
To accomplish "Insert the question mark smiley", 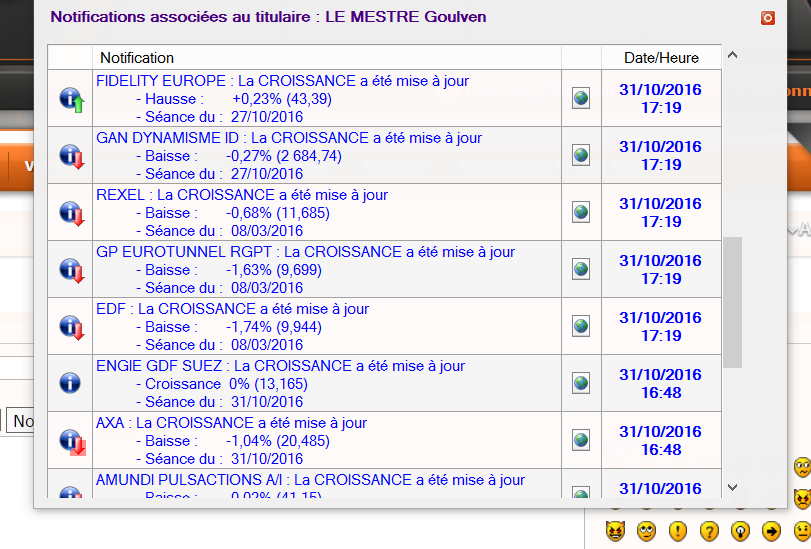I will coord(709,530).
